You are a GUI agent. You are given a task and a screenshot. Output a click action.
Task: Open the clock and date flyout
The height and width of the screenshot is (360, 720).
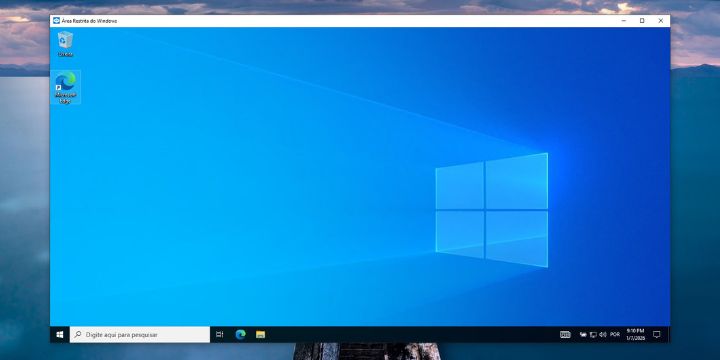636,335
